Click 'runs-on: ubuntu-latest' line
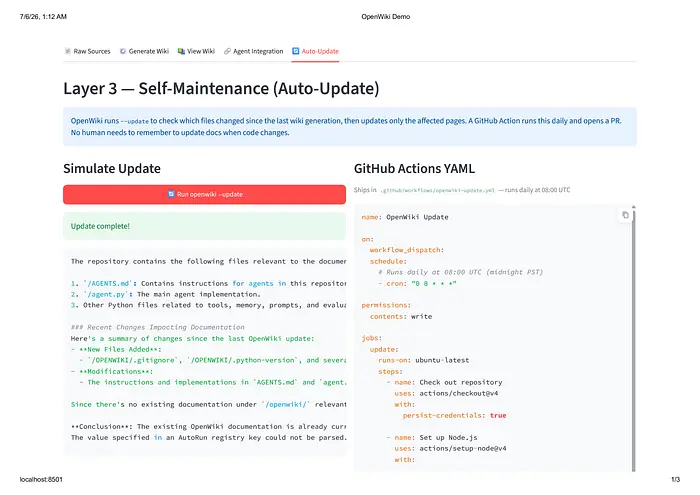The width and height of the screenshot is (700, 495). (x=424, y=360)
